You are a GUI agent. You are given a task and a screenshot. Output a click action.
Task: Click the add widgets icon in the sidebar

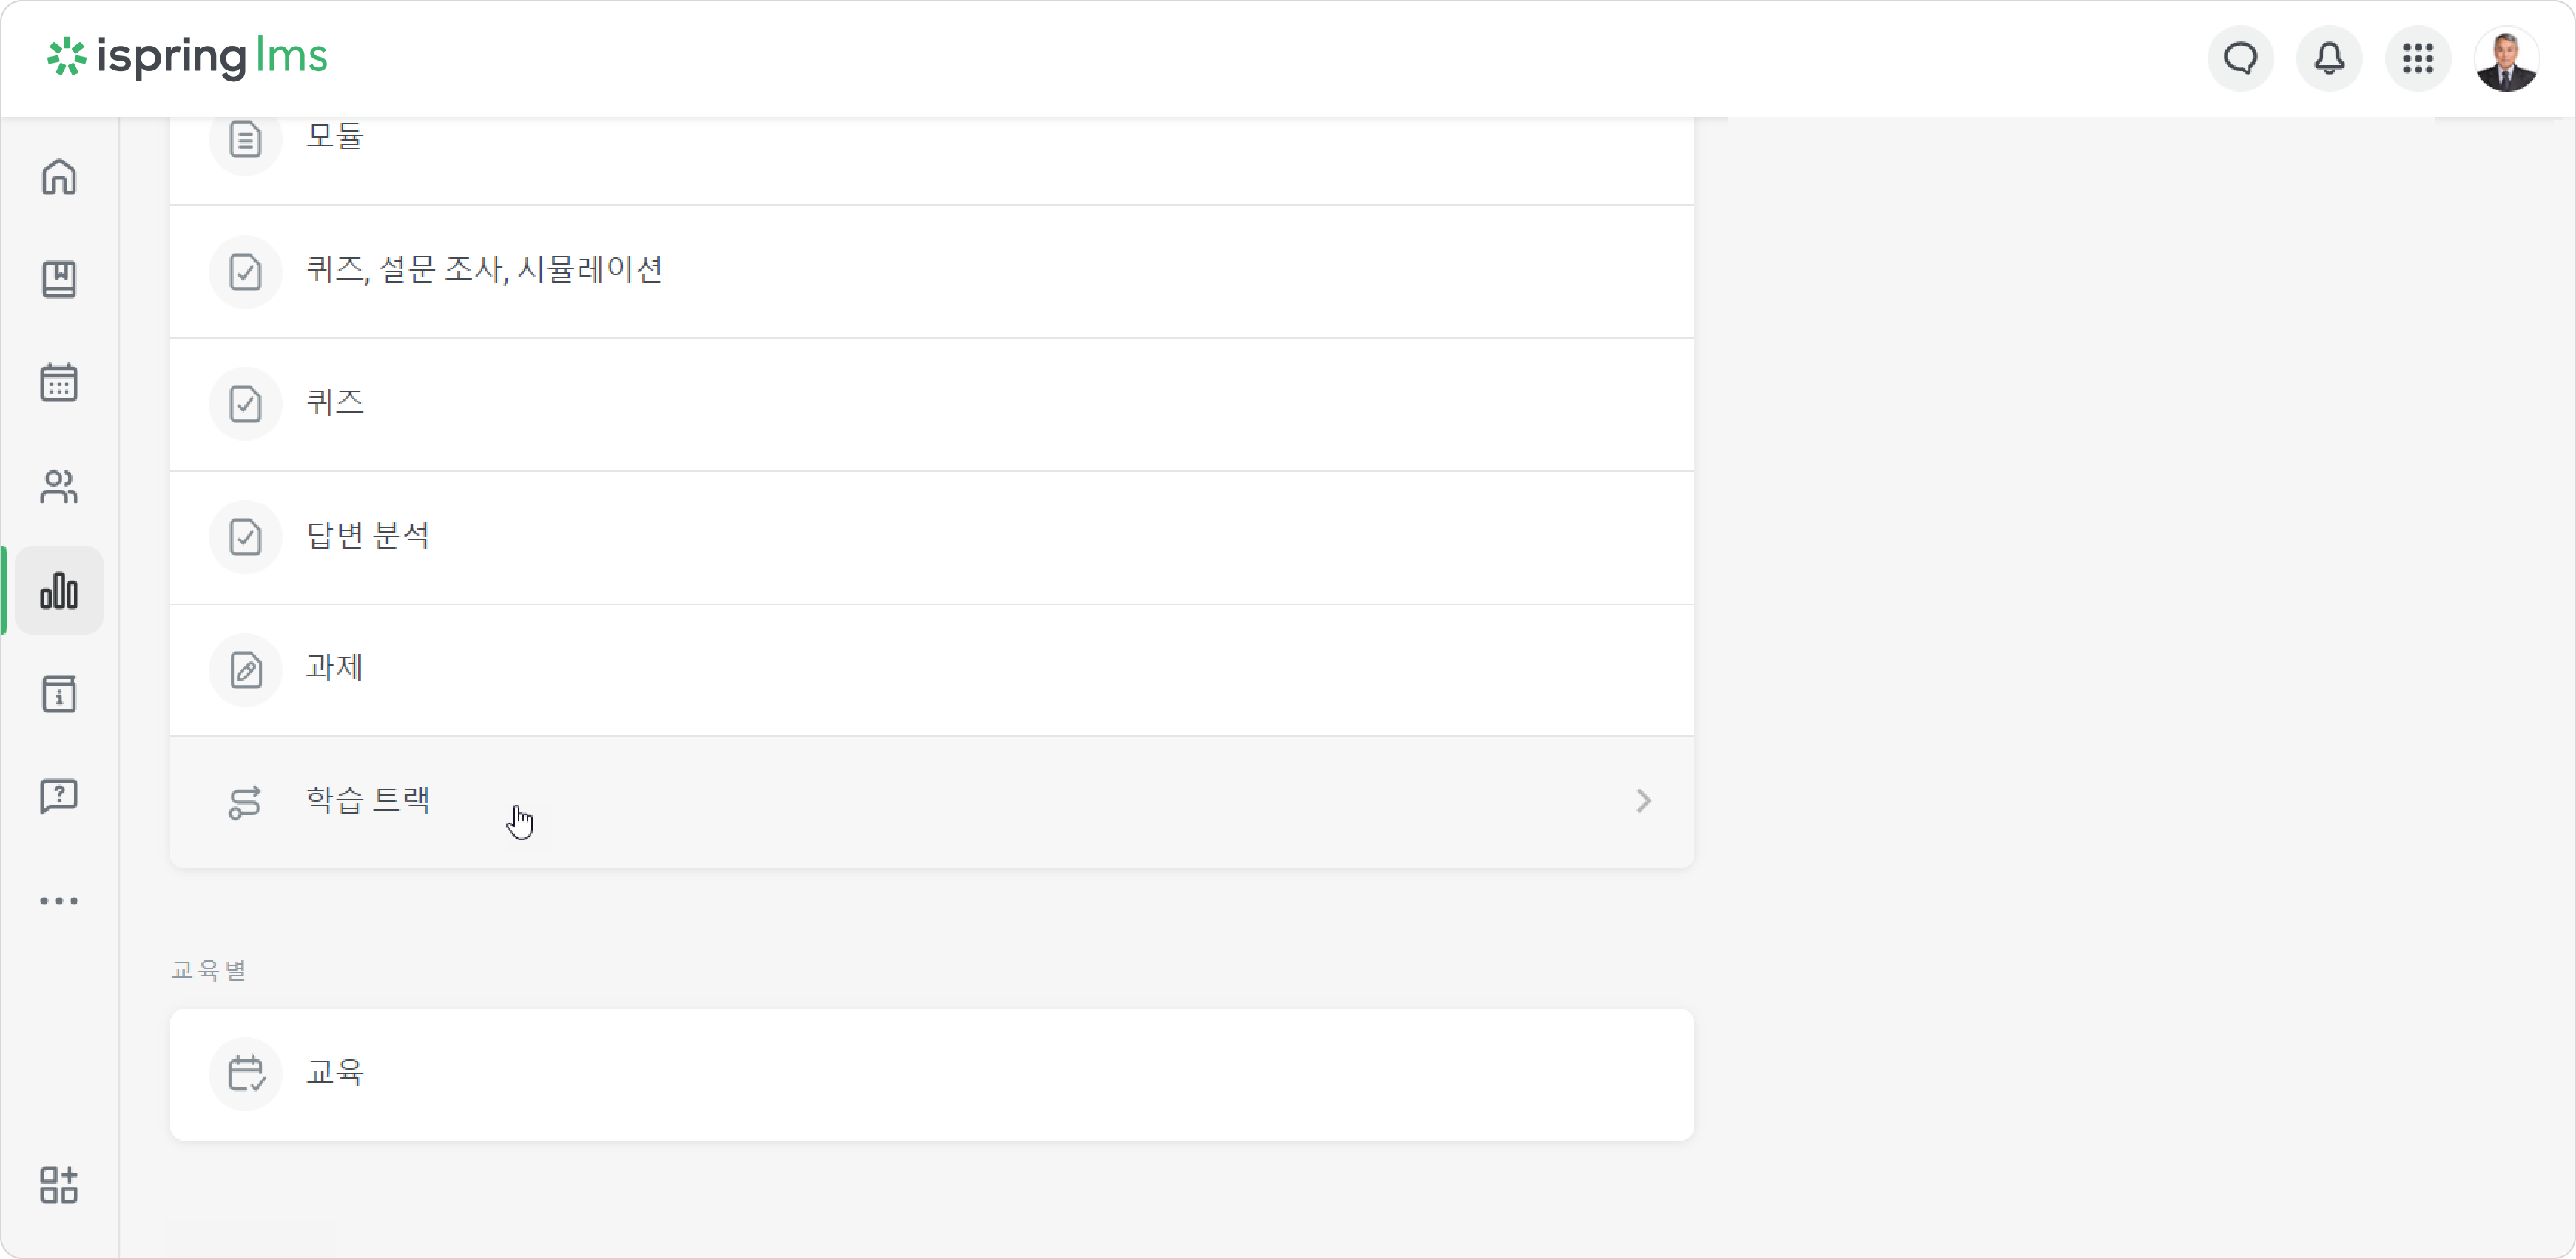[59, 1185]
